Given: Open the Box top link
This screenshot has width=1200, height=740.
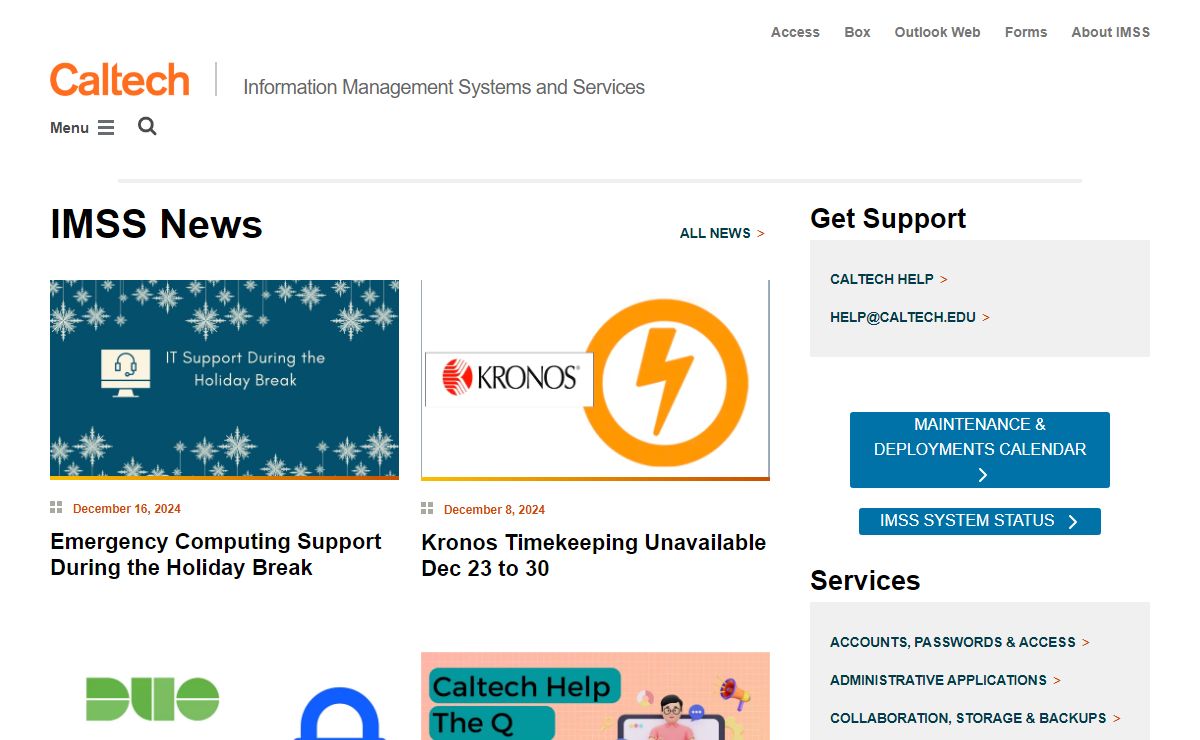Looking at the screenshot, I should 857,32.
